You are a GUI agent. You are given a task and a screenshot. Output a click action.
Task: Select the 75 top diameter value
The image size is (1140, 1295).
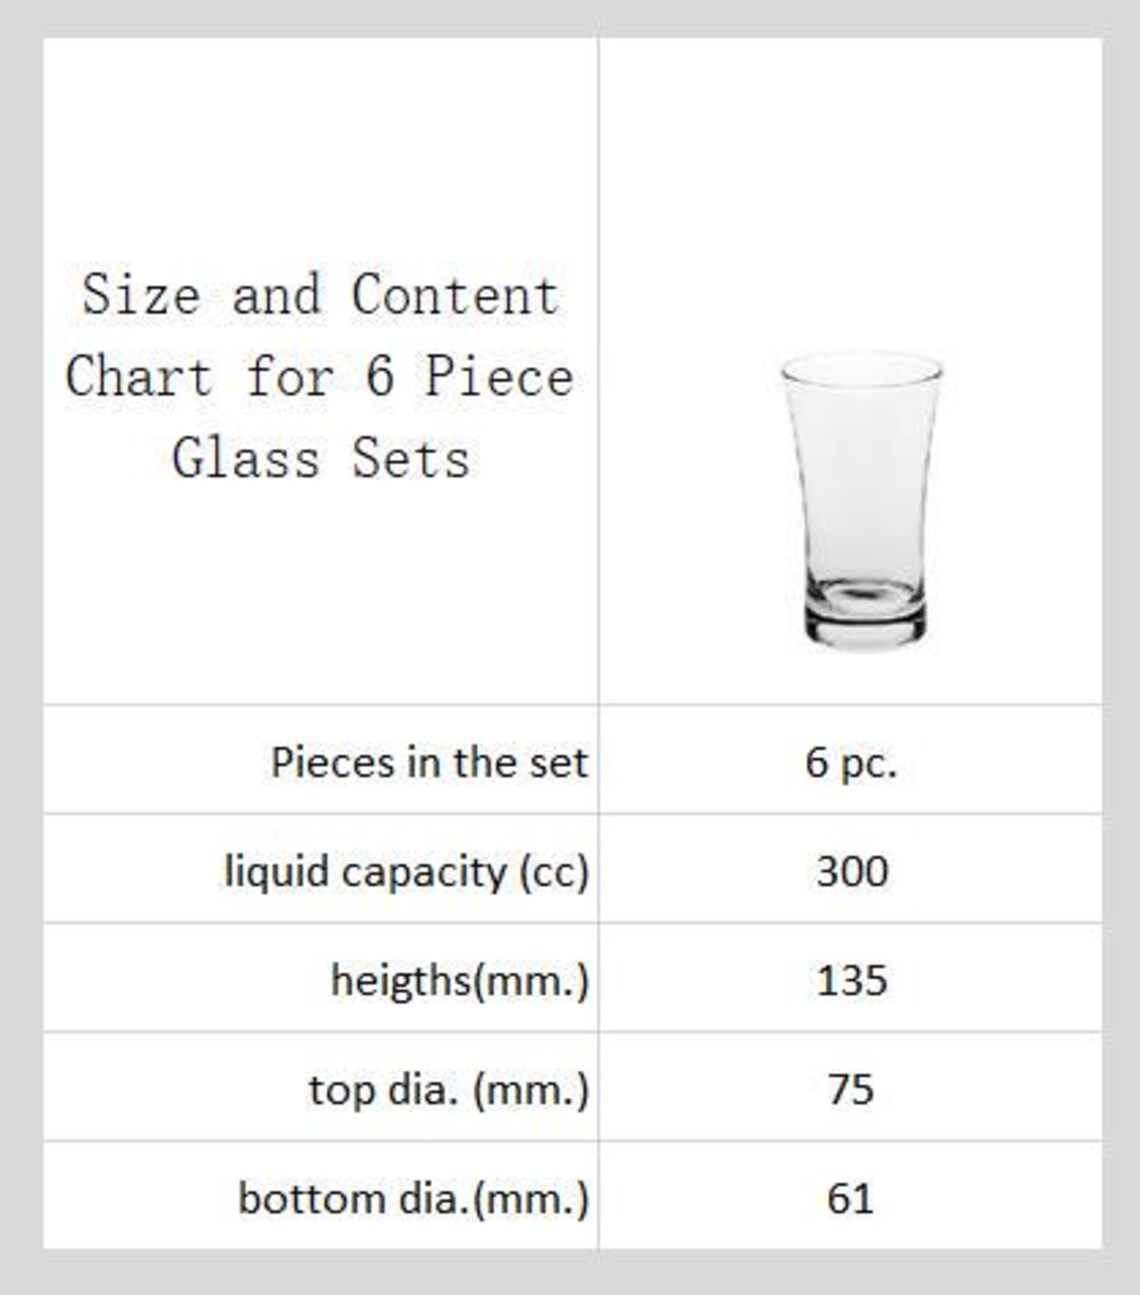click(x=851, y=1089)
